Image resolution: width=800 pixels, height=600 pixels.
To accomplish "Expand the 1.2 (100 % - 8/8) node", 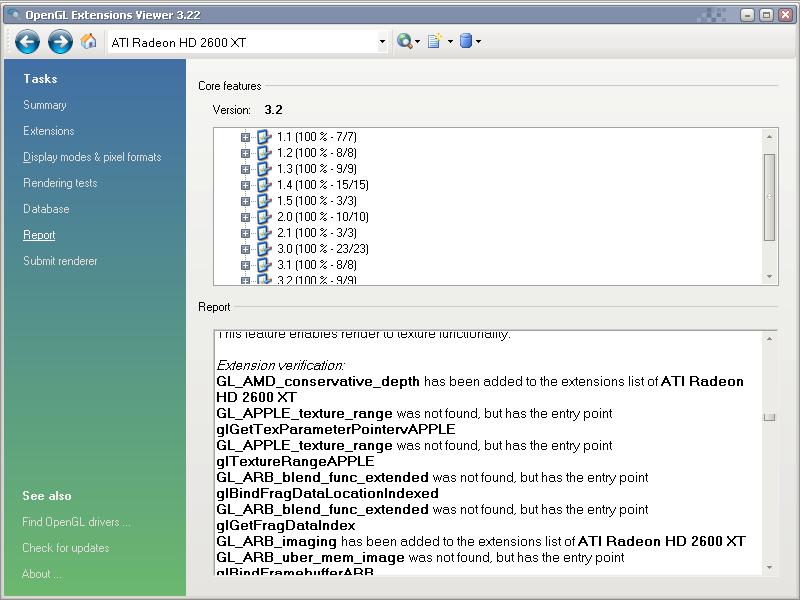I will [x=245, y=153].
